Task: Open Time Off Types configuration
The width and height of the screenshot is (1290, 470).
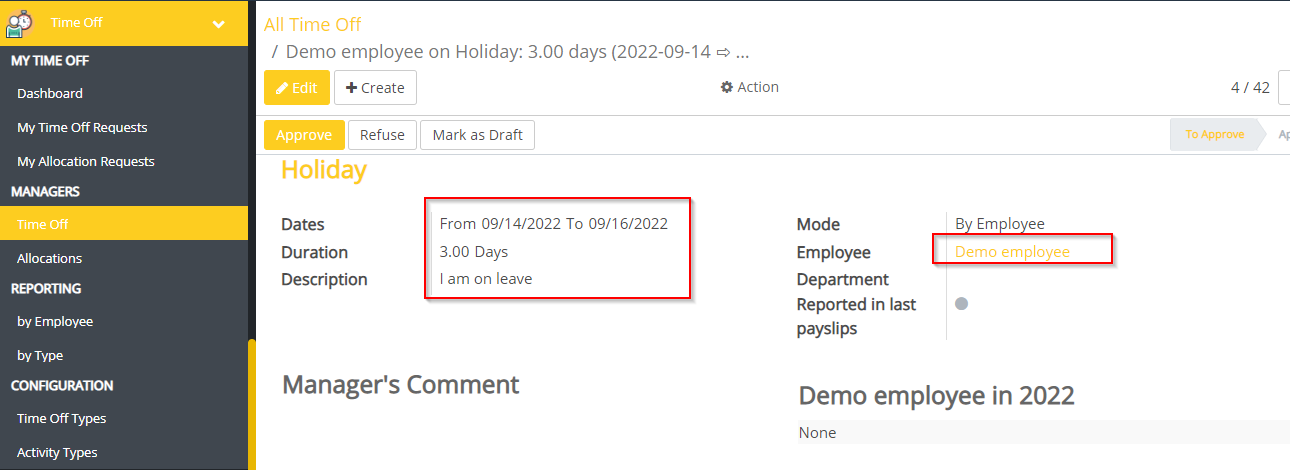Action: pos(62,418)
